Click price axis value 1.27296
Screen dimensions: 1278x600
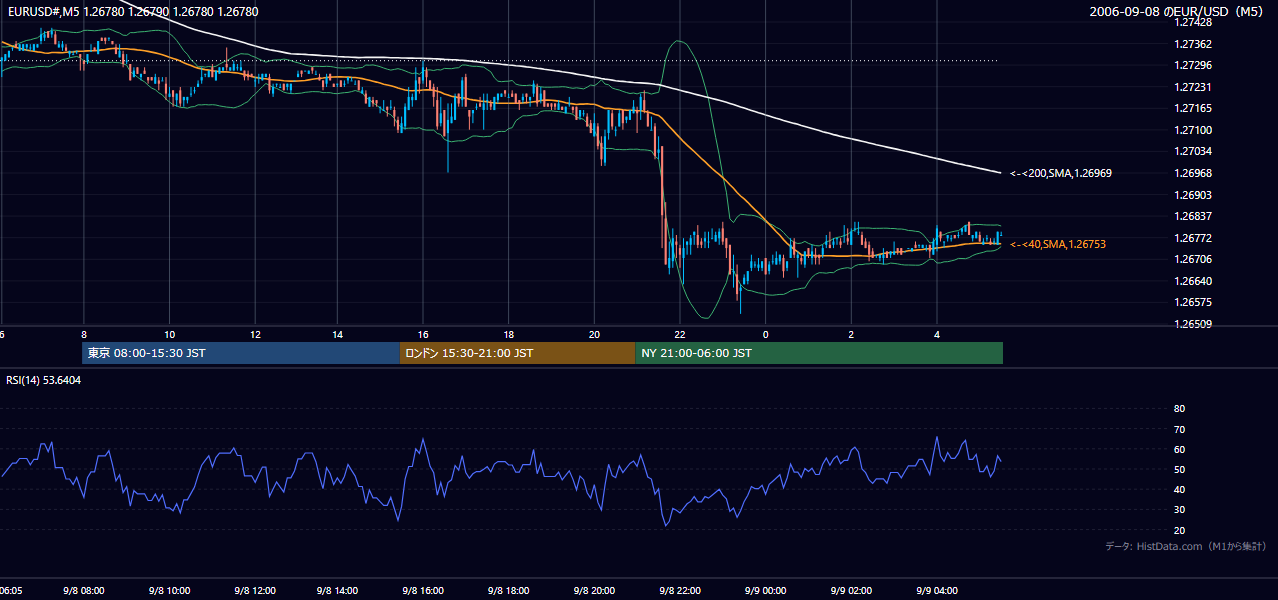coord(1193,65)
